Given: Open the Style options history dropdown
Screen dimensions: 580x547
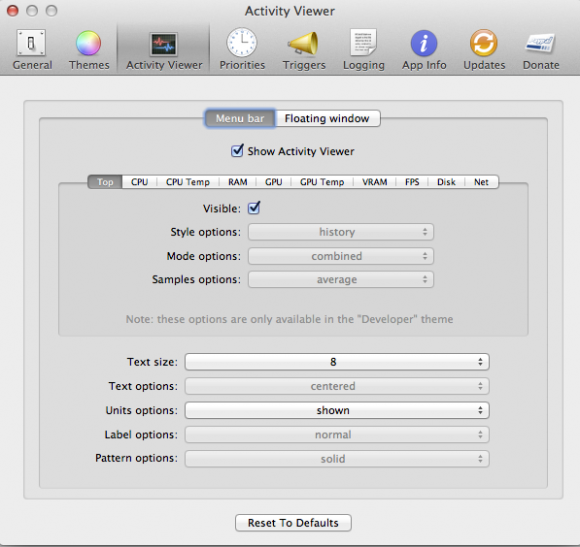Looking at the screenshot, I should tap(341, 232).
